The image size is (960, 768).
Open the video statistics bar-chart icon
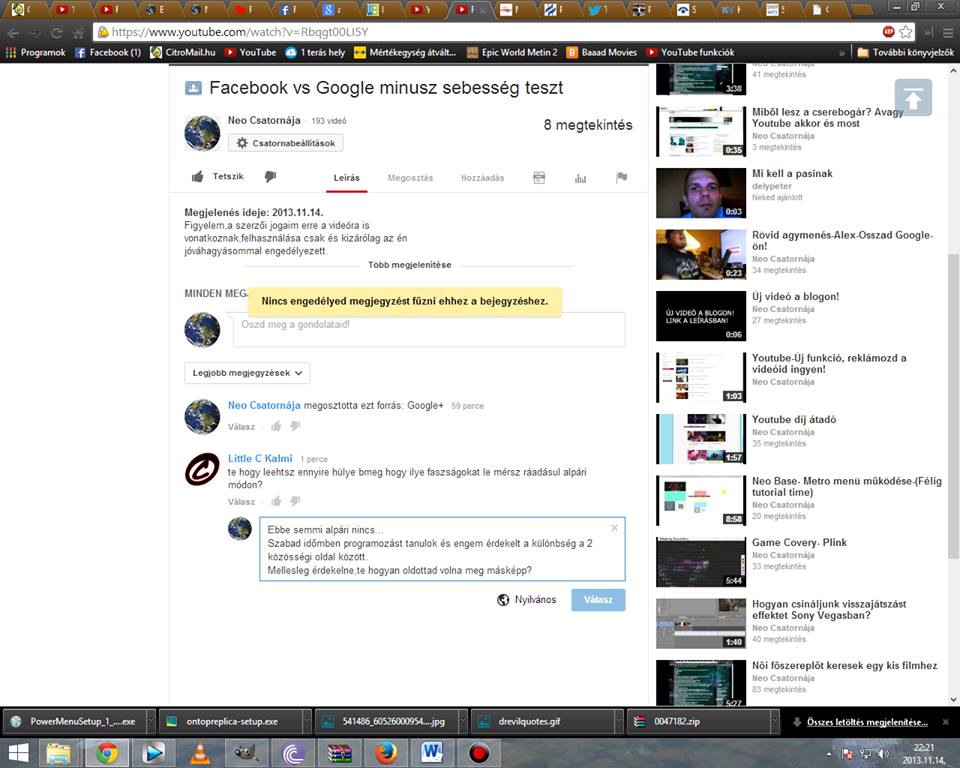point(580,178)
